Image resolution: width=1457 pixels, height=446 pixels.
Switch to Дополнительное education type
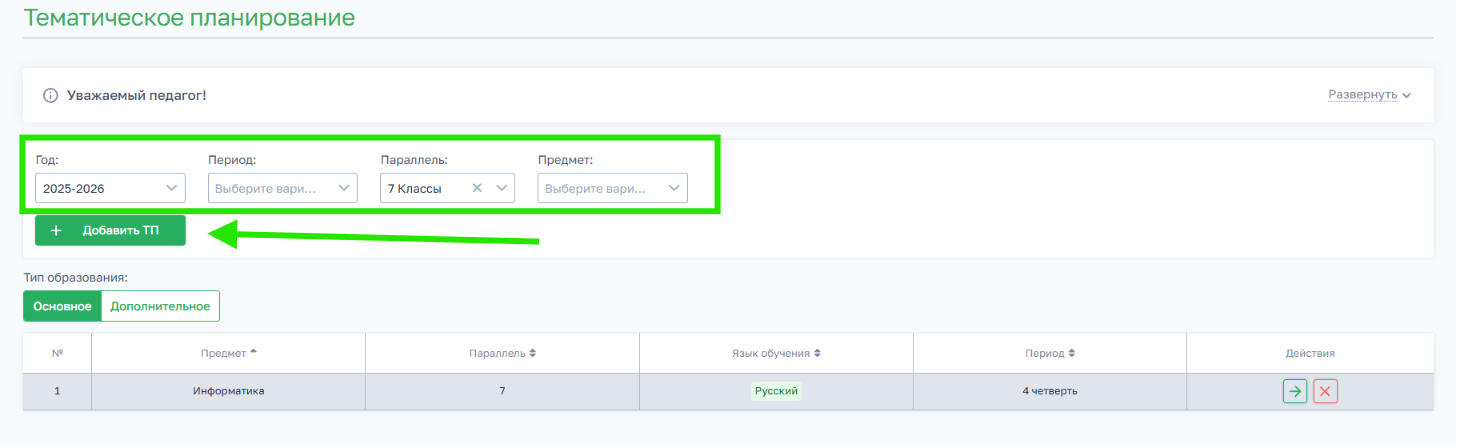click(160, 306)
